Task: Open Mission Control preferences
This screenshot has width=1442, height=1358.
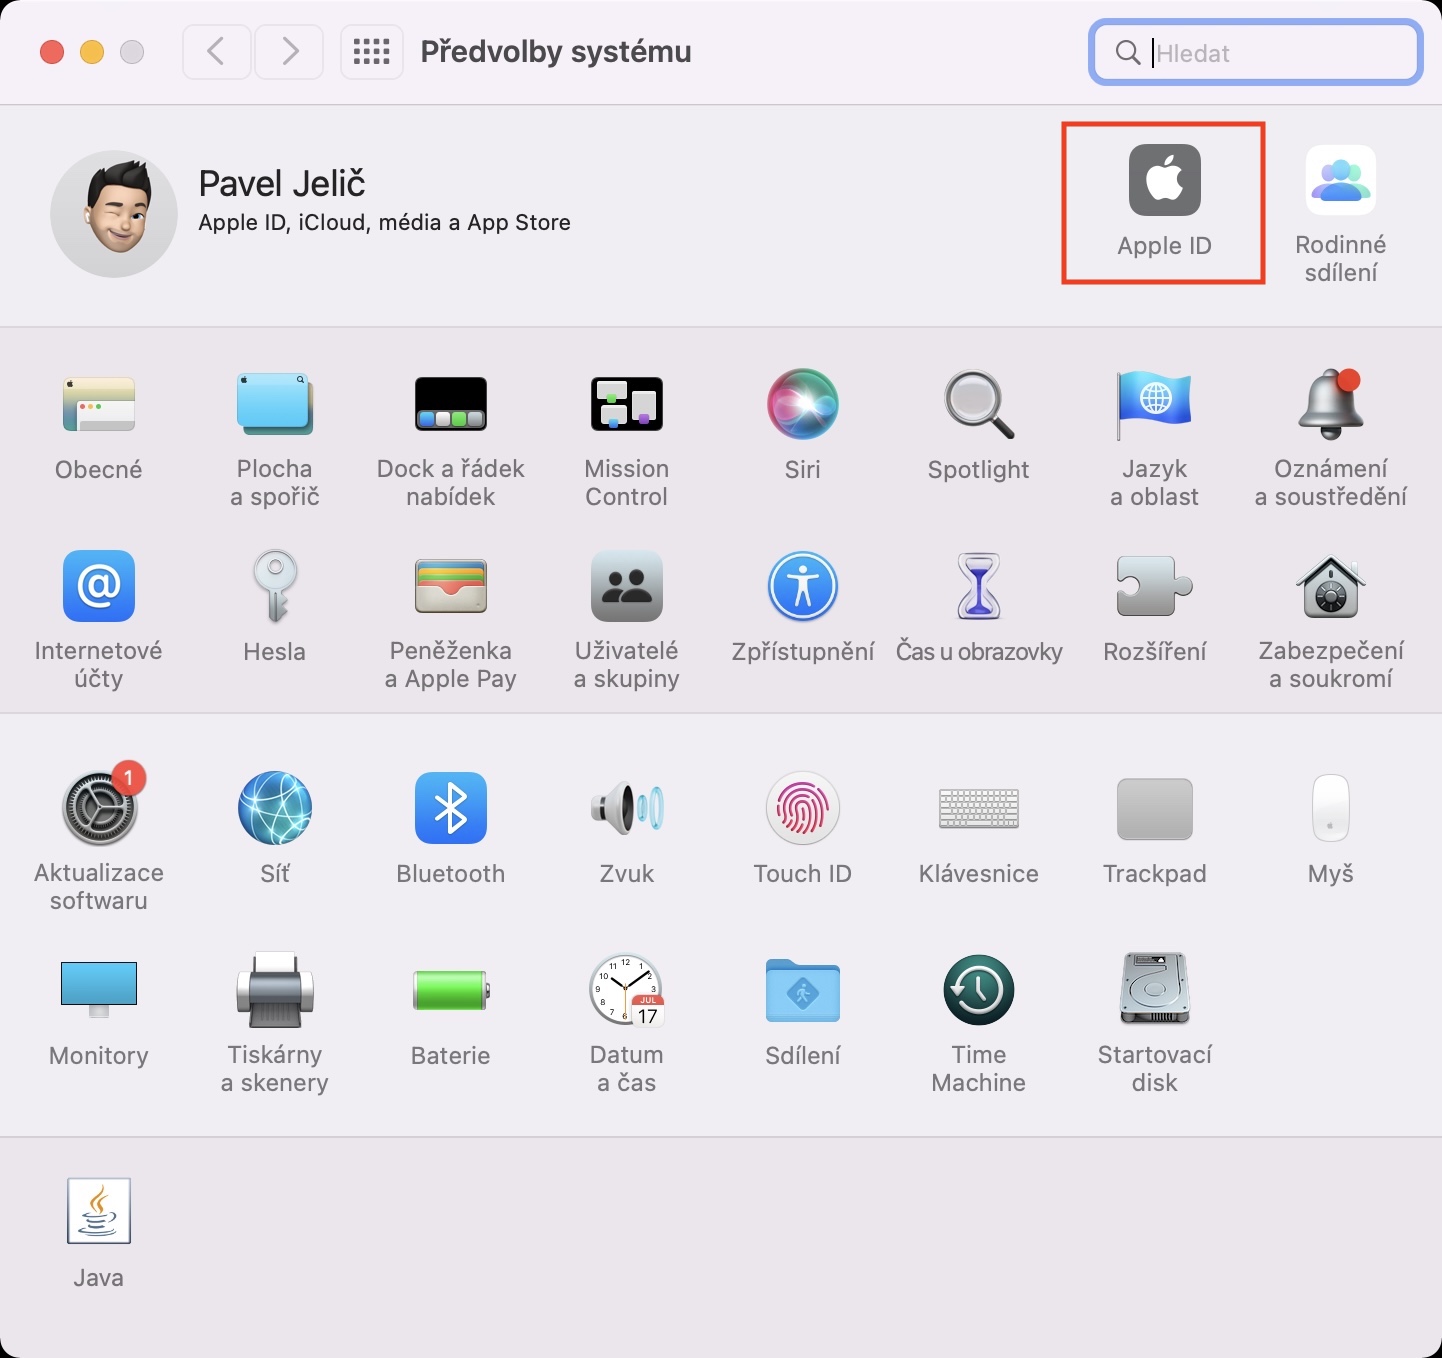Action: pyautogui.click(x=627, y=439)
